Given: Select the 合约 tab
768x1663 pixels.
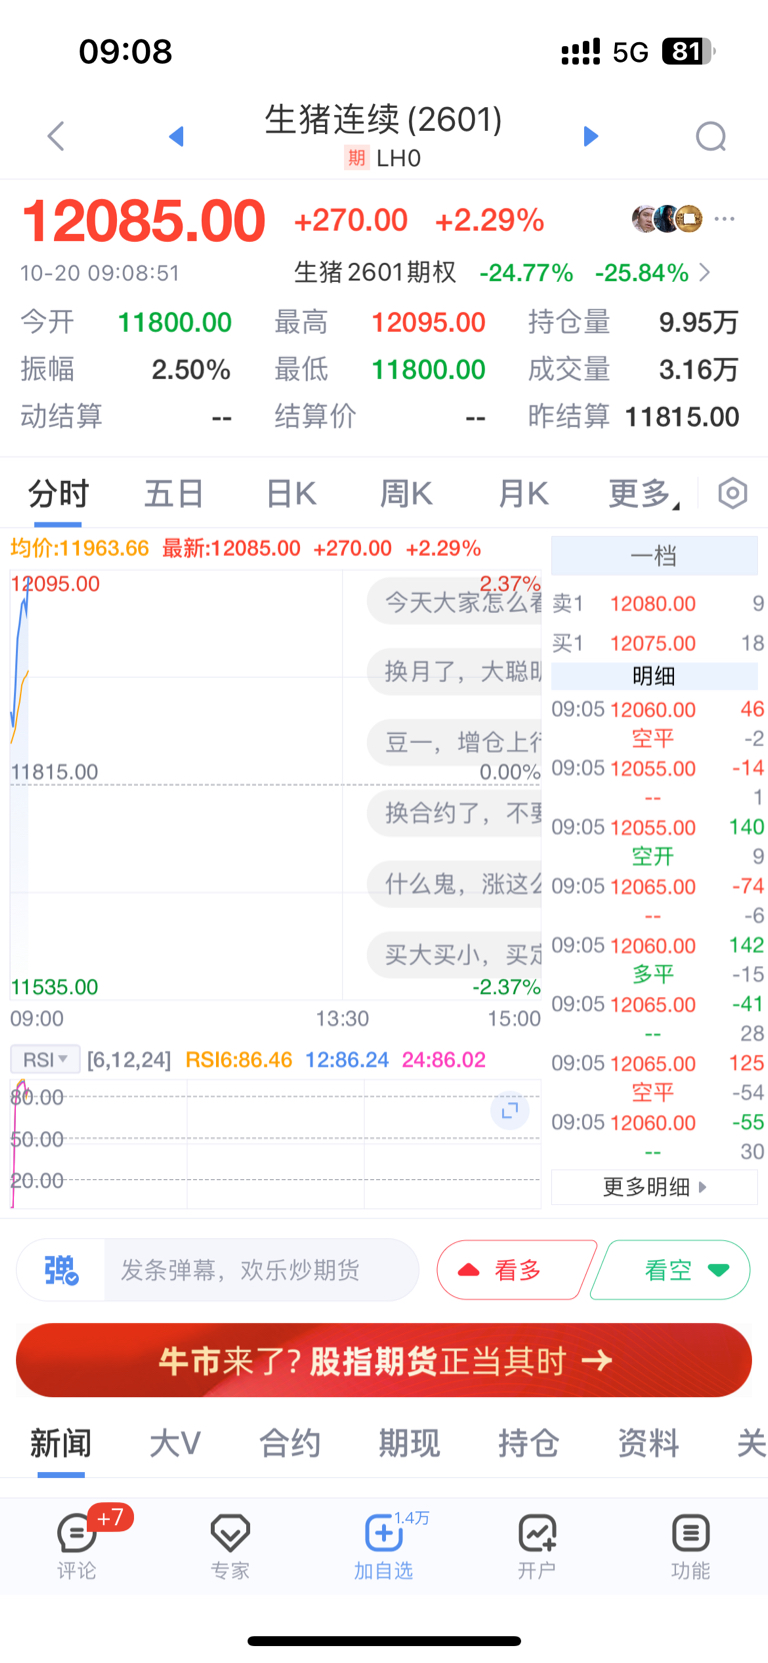Looking at the screenshot, I should [290, 1443].
